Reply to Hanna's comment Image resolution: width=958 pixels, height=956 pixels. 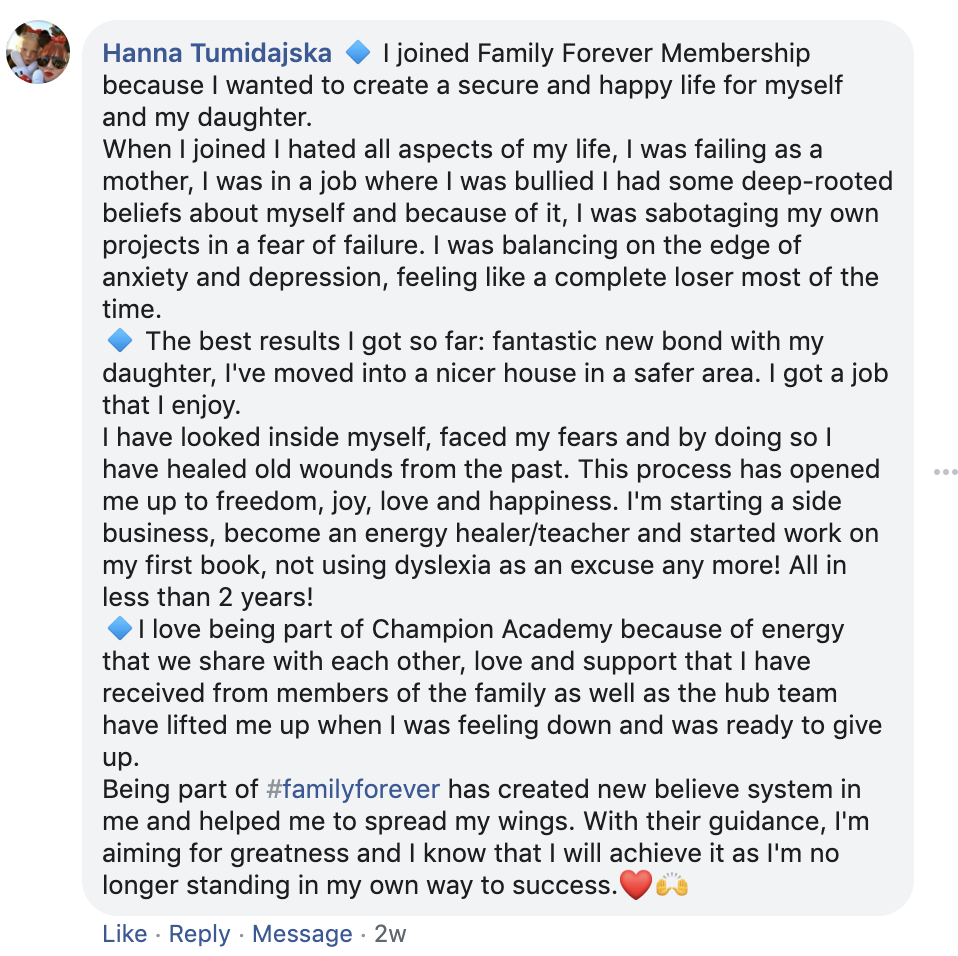[199, 934]
